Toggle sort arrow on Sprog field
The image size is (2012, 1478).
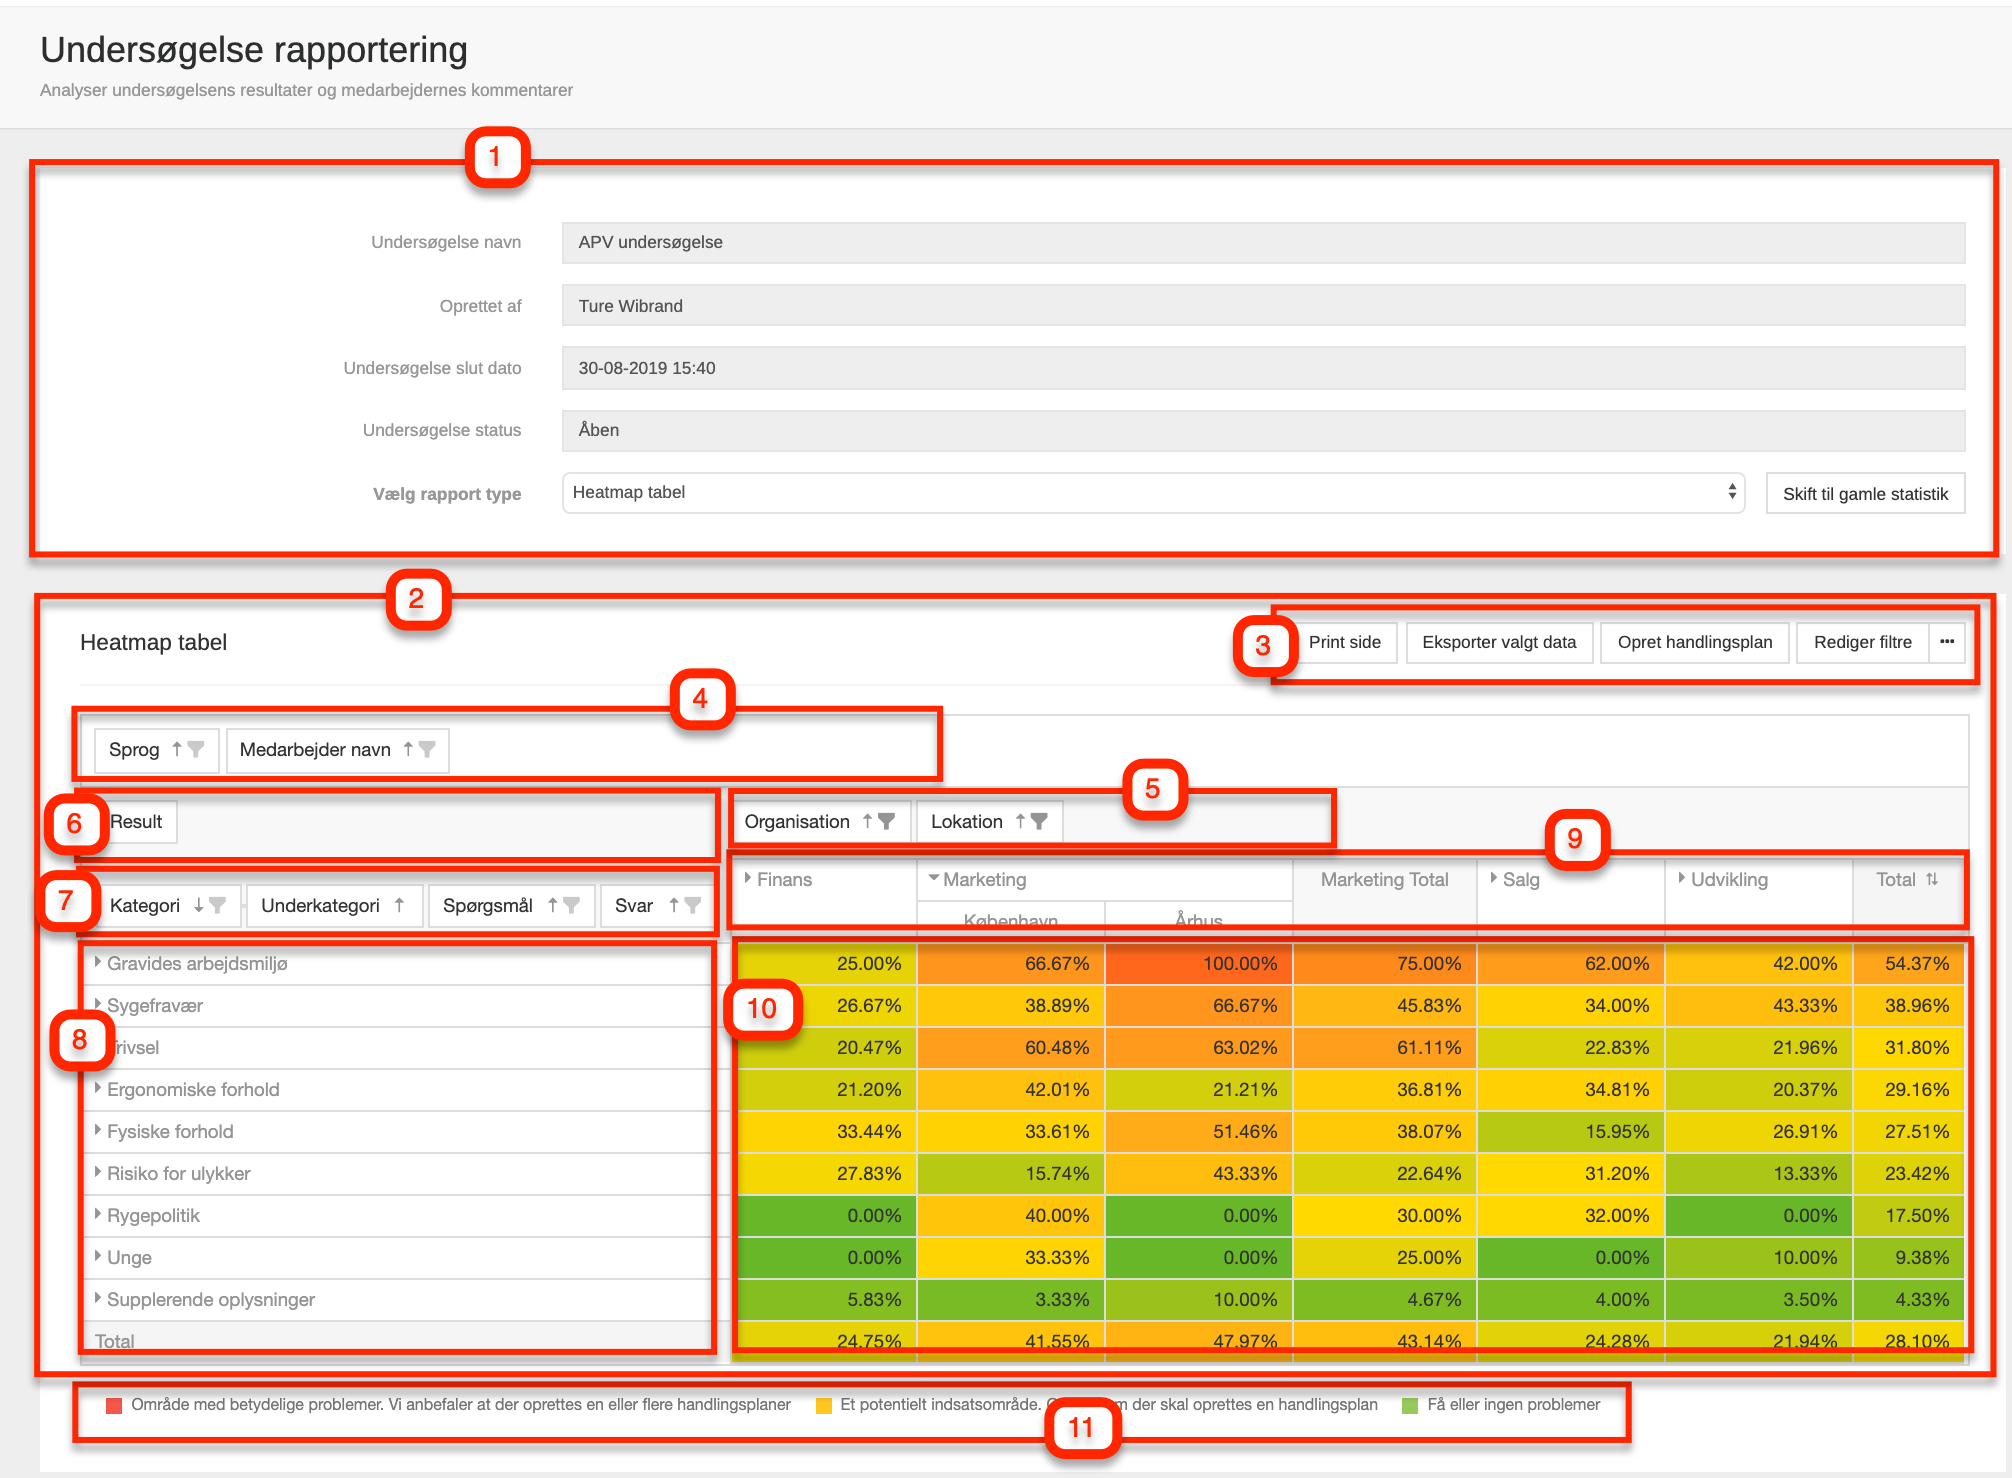click(177, 749)
